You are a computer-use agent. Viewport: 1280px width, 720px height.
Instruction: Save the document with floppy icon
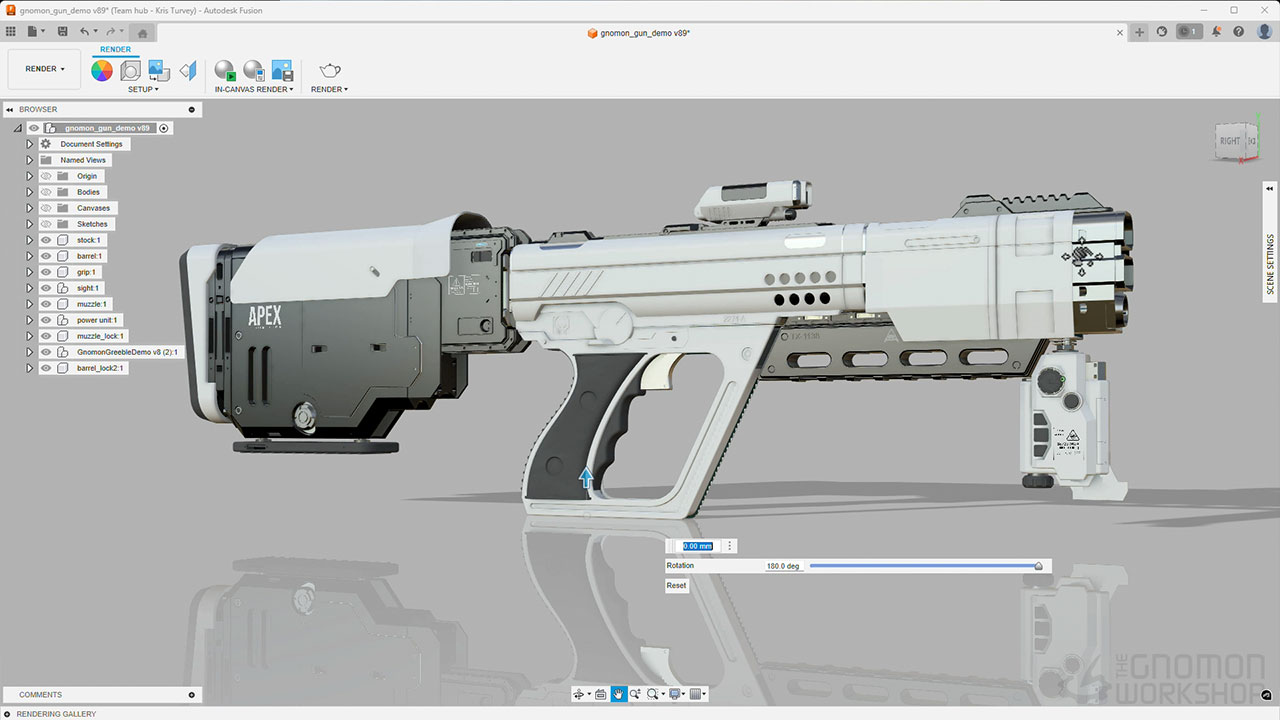click(63, 32)
